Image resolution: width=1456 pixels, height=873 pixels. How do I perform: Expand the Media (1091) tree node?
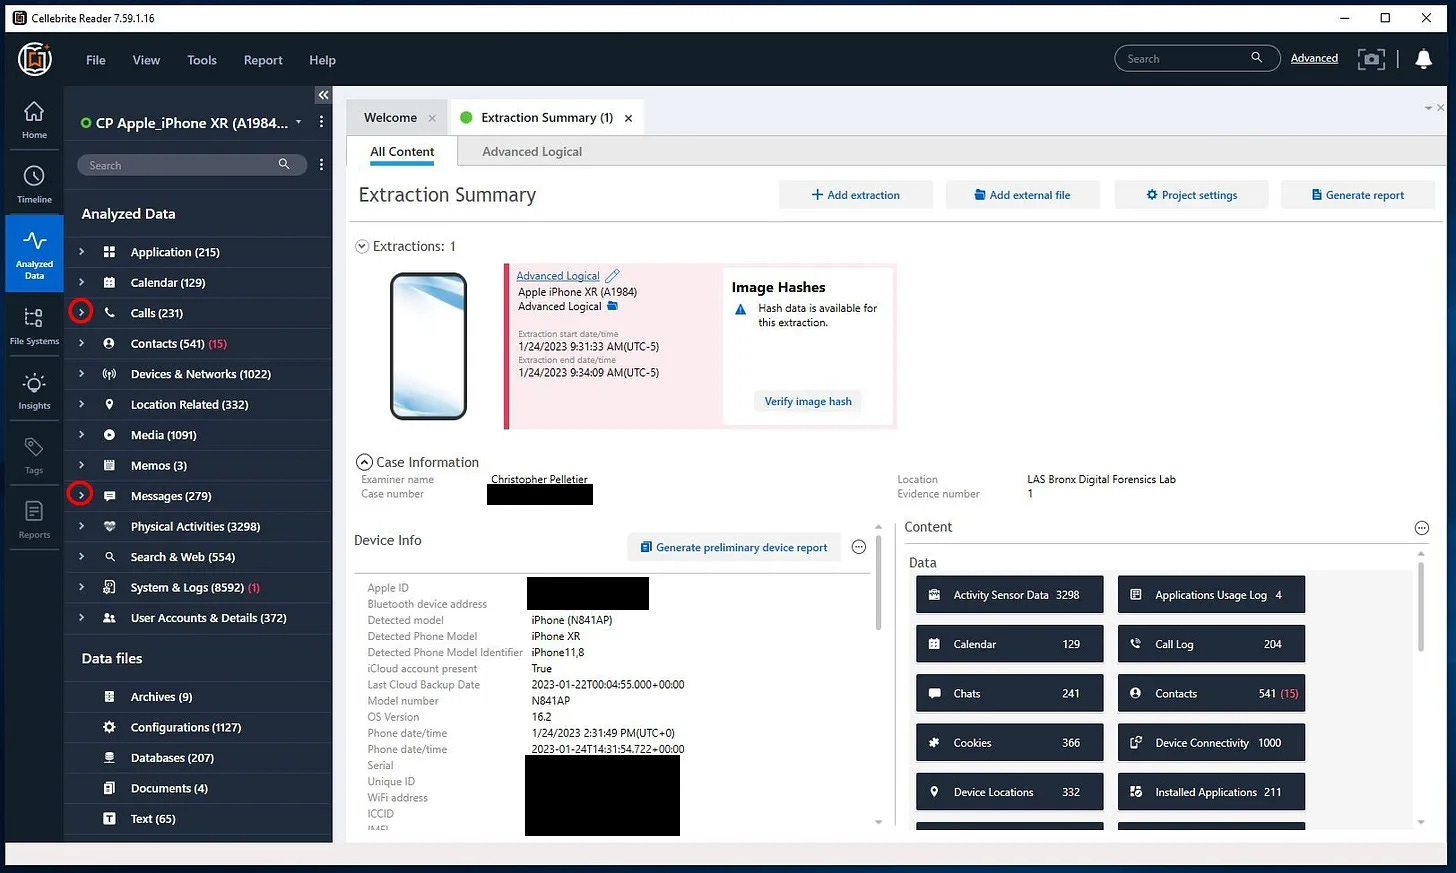click(x=82, y=435)
